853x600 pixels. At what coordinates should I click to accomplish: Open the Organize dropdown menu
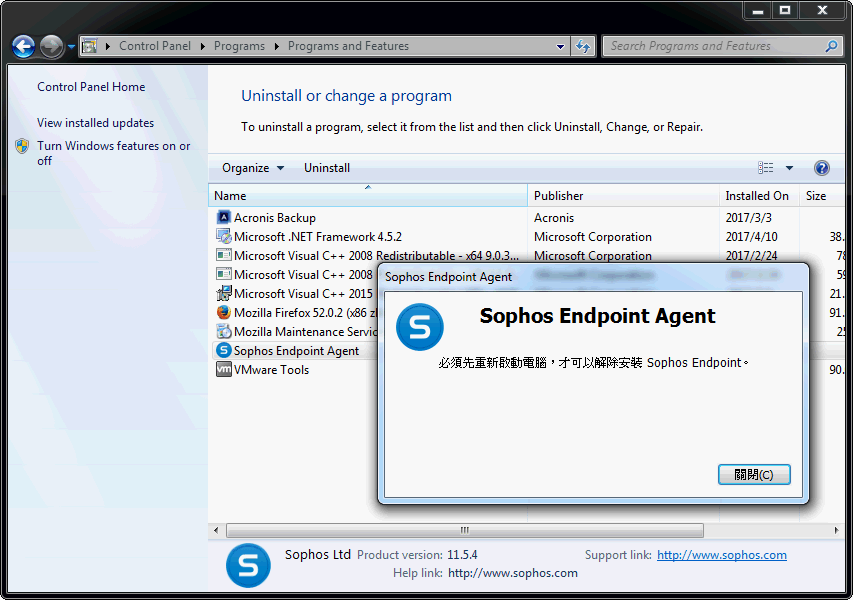[x=252, y=168]
